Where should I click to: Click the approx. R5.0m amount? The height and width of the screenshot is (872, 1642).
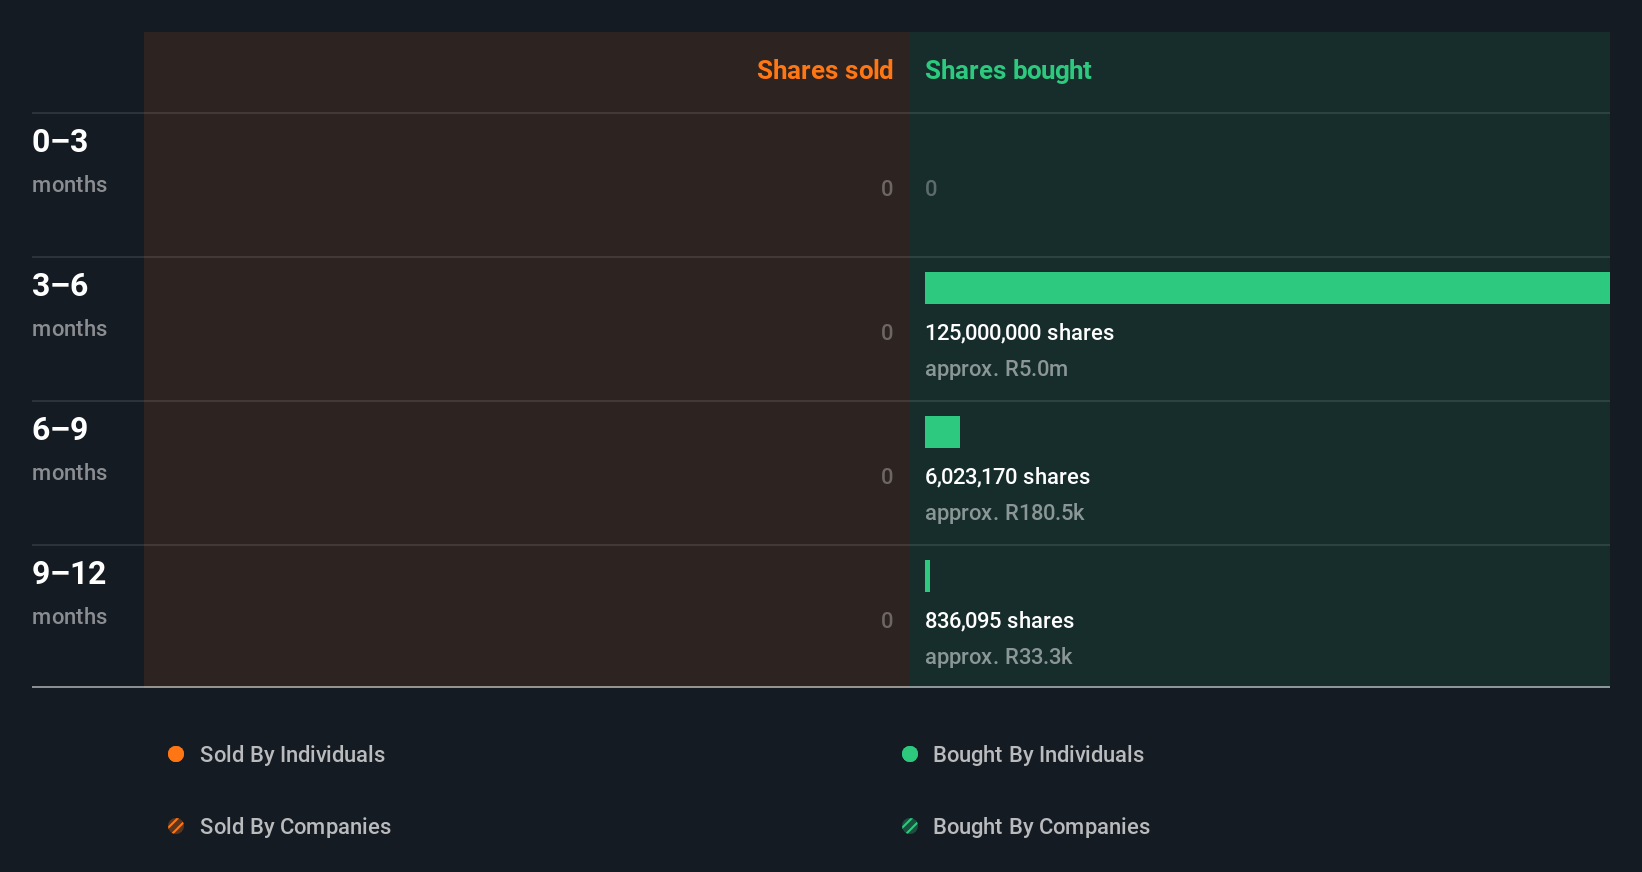coord(996,369)
